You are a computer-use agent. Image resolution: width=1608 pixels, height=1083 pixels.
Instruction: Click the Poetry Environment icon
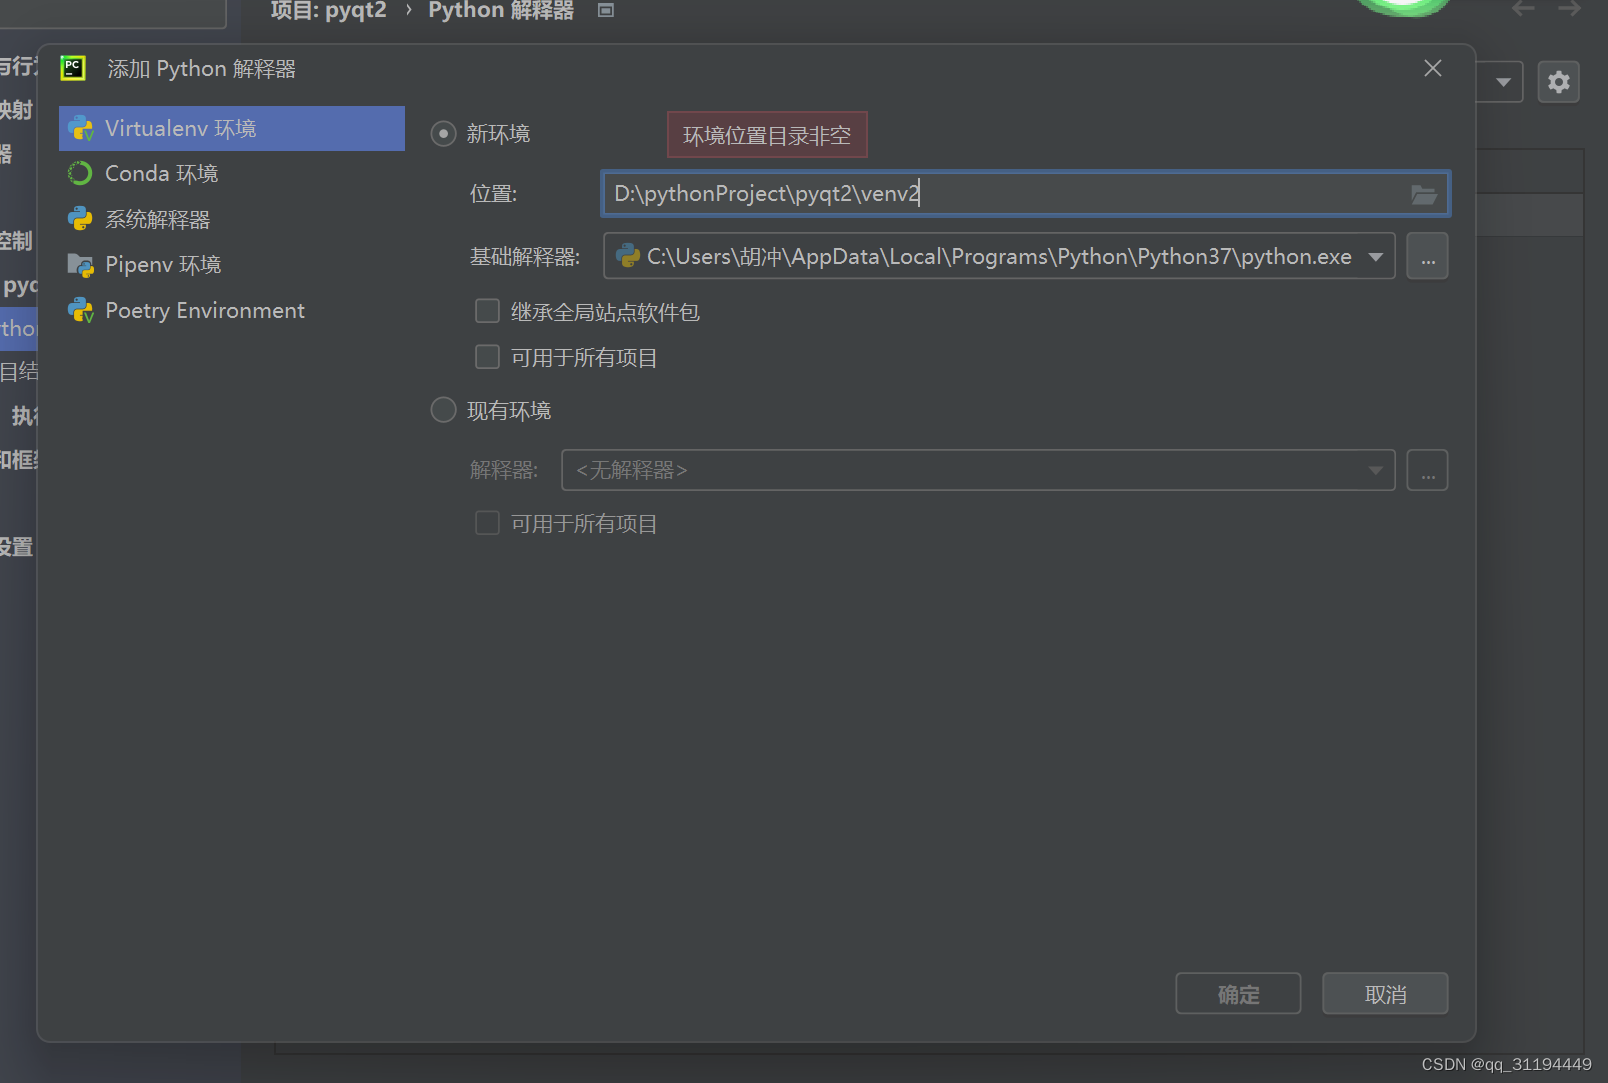point(81,311)
